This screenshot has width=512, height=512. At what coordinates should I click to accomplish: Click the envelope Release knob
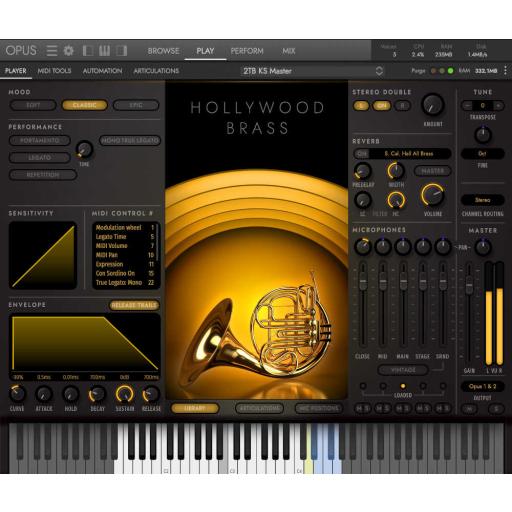(151, 394)
